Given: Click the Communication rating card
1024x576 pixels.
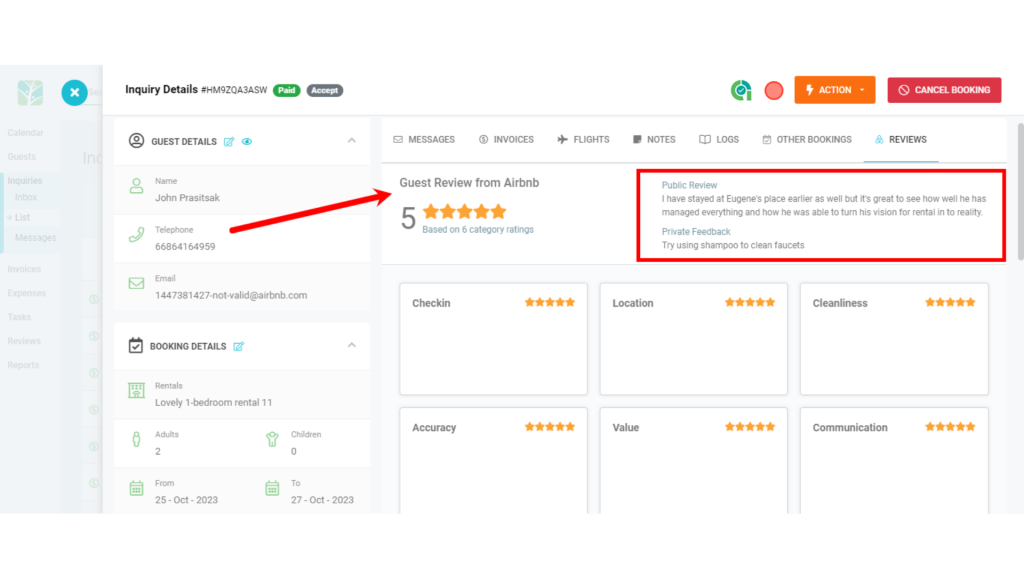Looking at the screenshot, I should coord(894,460).
